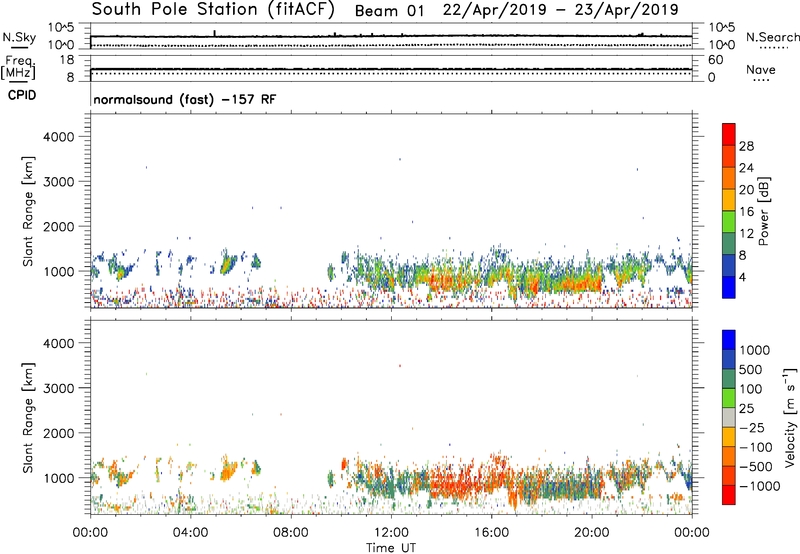The image size is (800, 554).
Task: Click the "24" label on the Power color bar
Action: pos(746,168)
